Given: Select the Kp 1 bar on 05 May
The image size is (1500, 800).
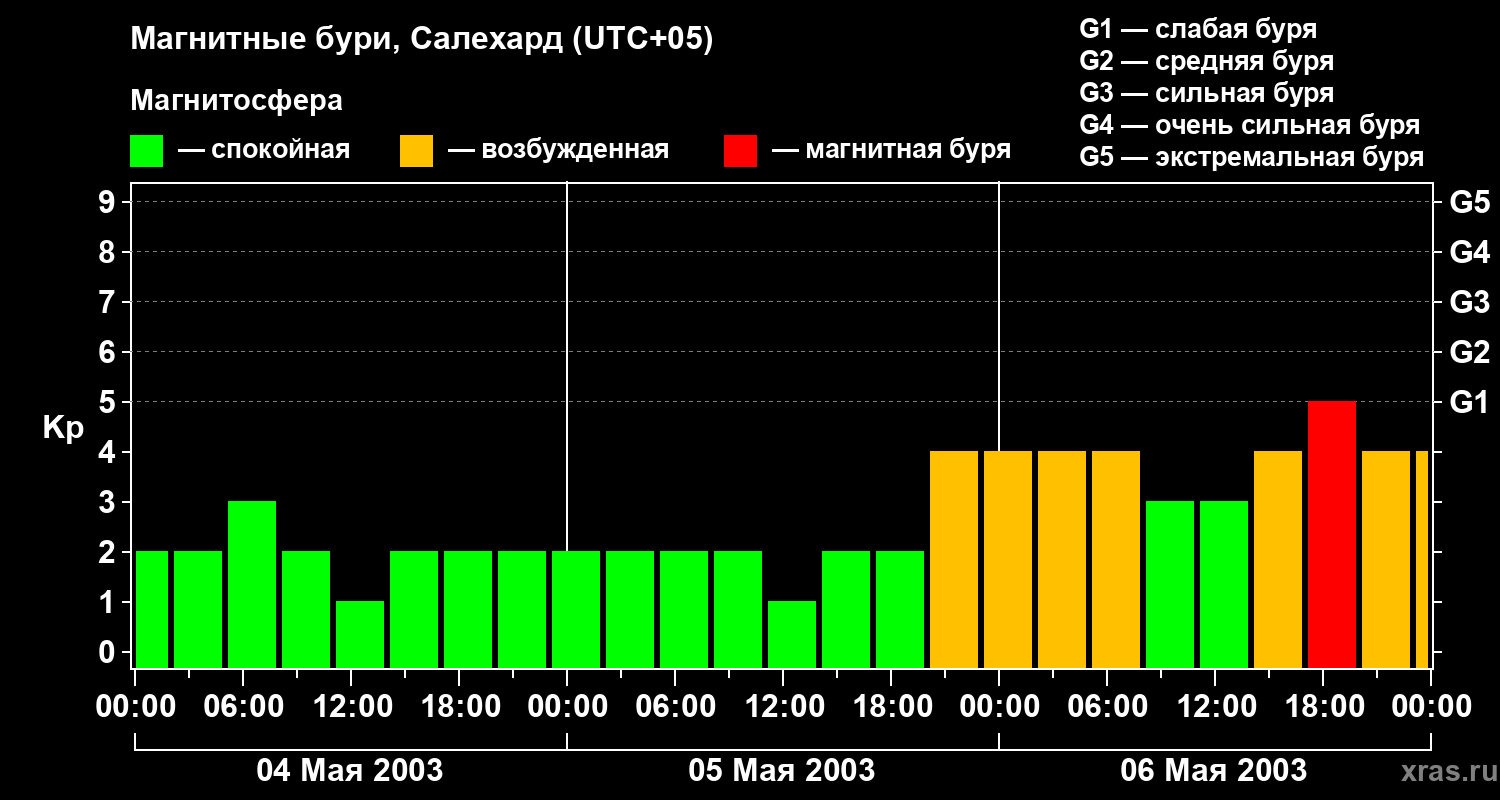Looking at the screenshot, I should pos(792,634).
